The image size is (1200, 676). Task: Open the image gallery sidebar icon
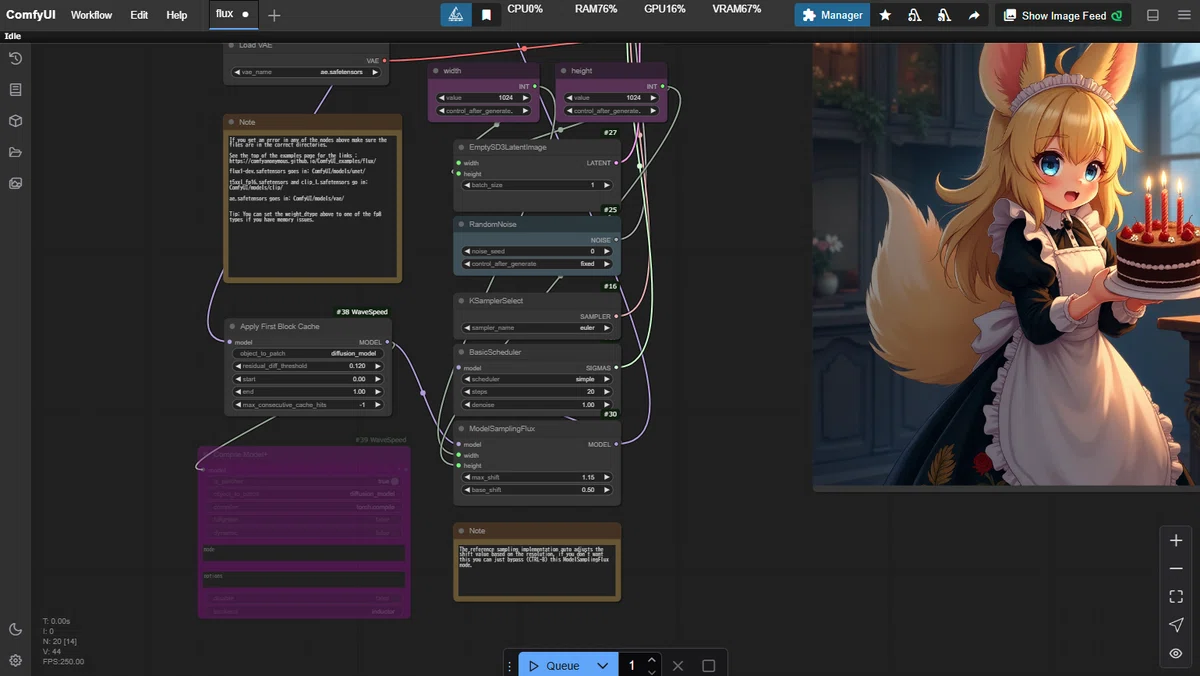(x=15, y=183)
